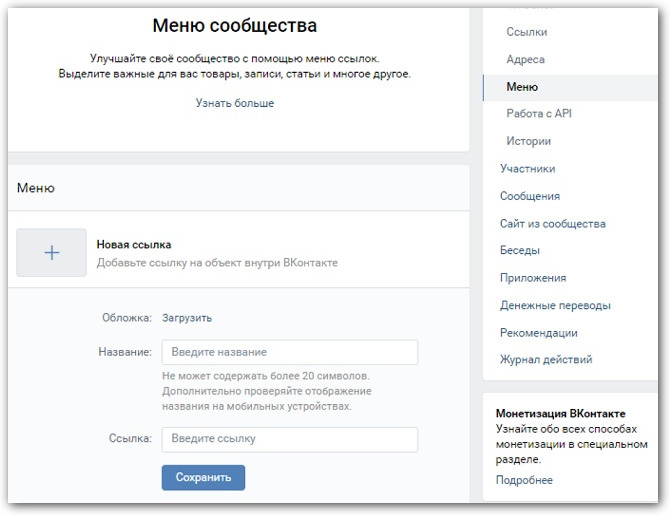Focus the 'Введите ссылку' input field
Screen dimensions: 670x515
tap(289, 439)
